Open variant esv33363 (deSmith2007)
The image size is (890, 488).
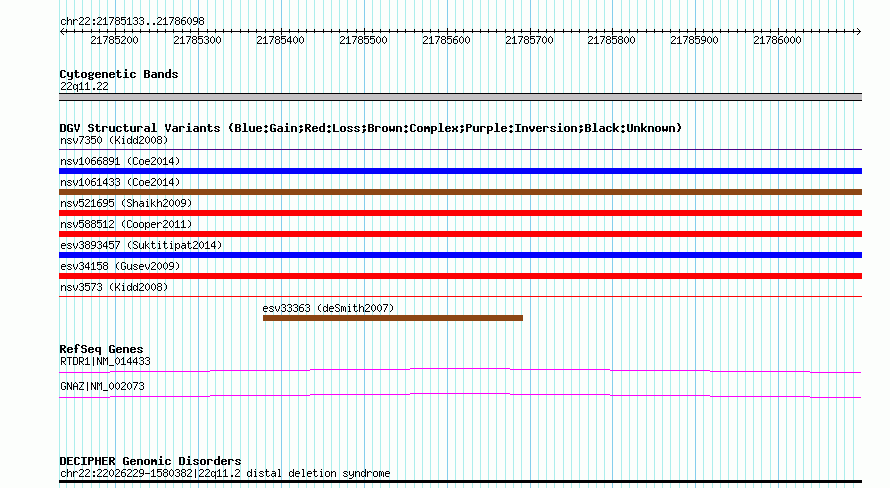[328, 308]
